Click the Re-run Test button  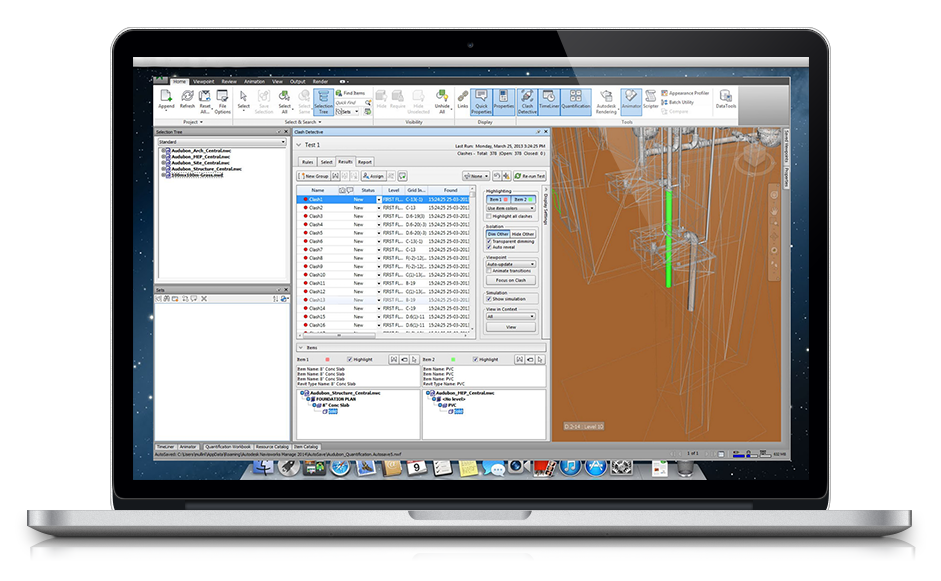(530, 176)
